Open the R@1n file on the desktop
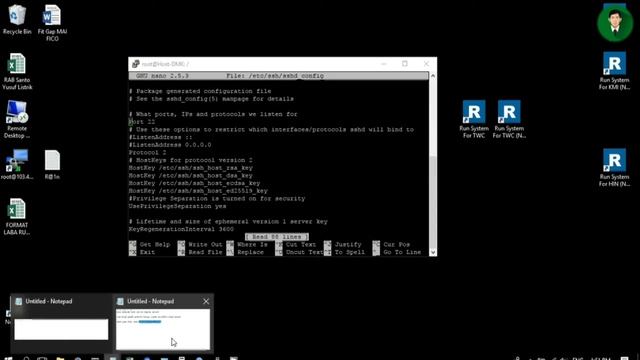640x360 pixels. click(52, 164)
